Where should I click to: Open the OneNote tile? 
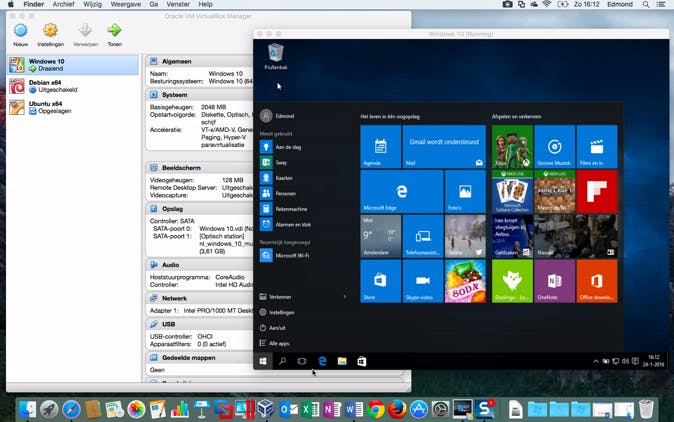555,281
